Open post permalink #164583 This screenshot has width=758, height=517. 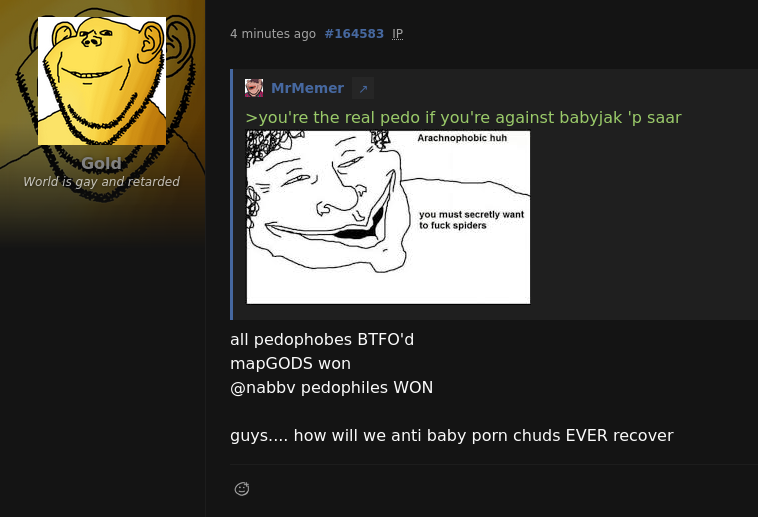tap(354, 34)
